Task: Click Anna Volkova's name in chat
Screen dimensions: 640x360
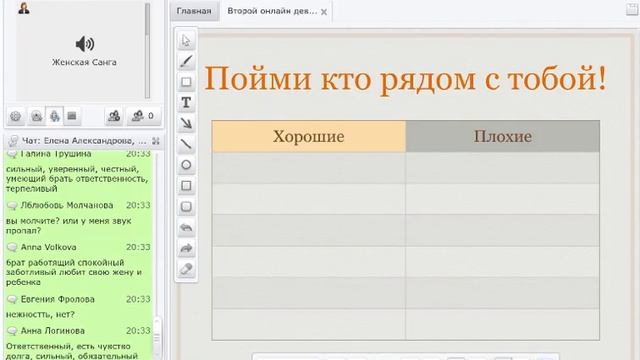Action: (49, 247)
